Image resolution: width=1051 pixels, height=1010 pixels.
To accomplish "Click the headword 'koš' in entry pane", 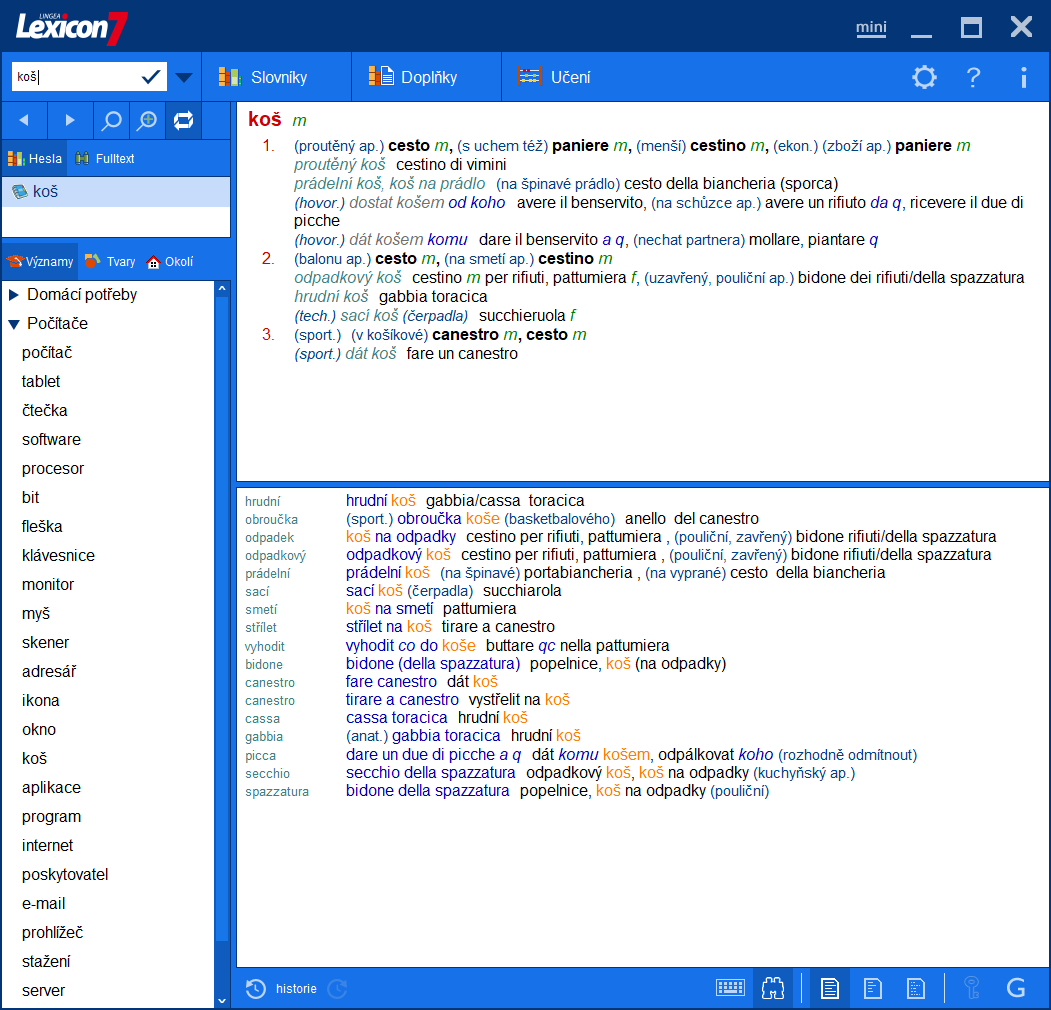I will coord(265,119).
